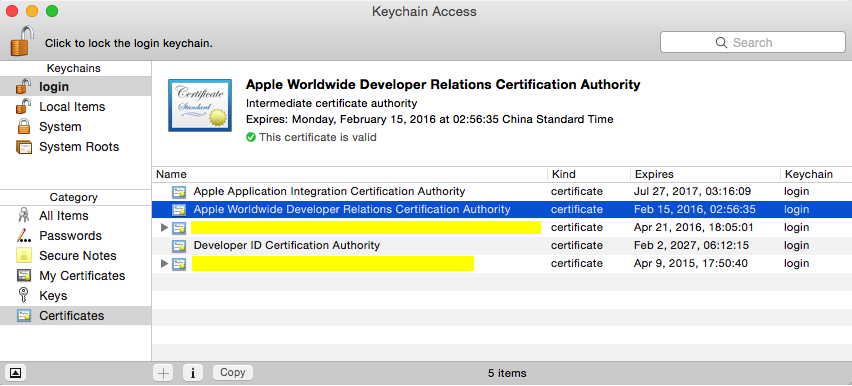Expand the certificate expiring Apr 21, 2016
Image resolution: width=852 pixels, height=386 pixels.
click(x=165, y=227)
